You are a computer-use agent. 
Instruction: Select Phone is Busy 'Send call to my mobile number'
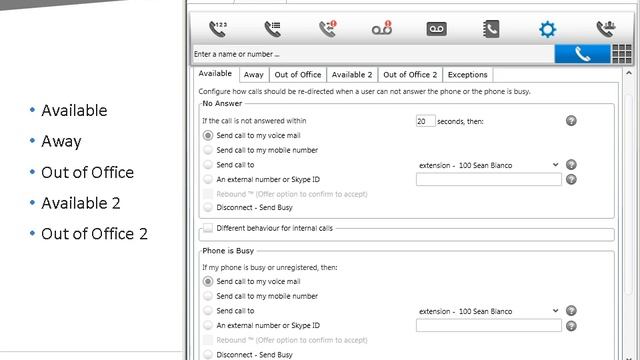coord(208,296)
